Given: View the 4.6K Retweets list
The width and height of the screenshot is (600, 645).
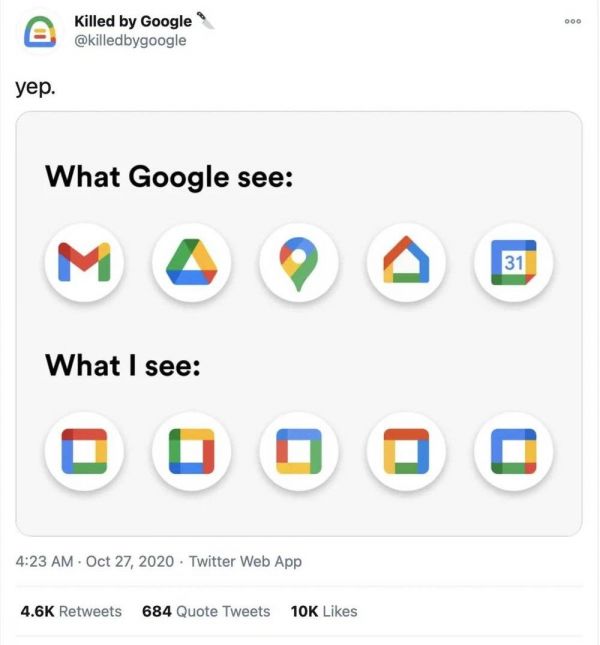Looking at the screenshot, I should 71,611.
